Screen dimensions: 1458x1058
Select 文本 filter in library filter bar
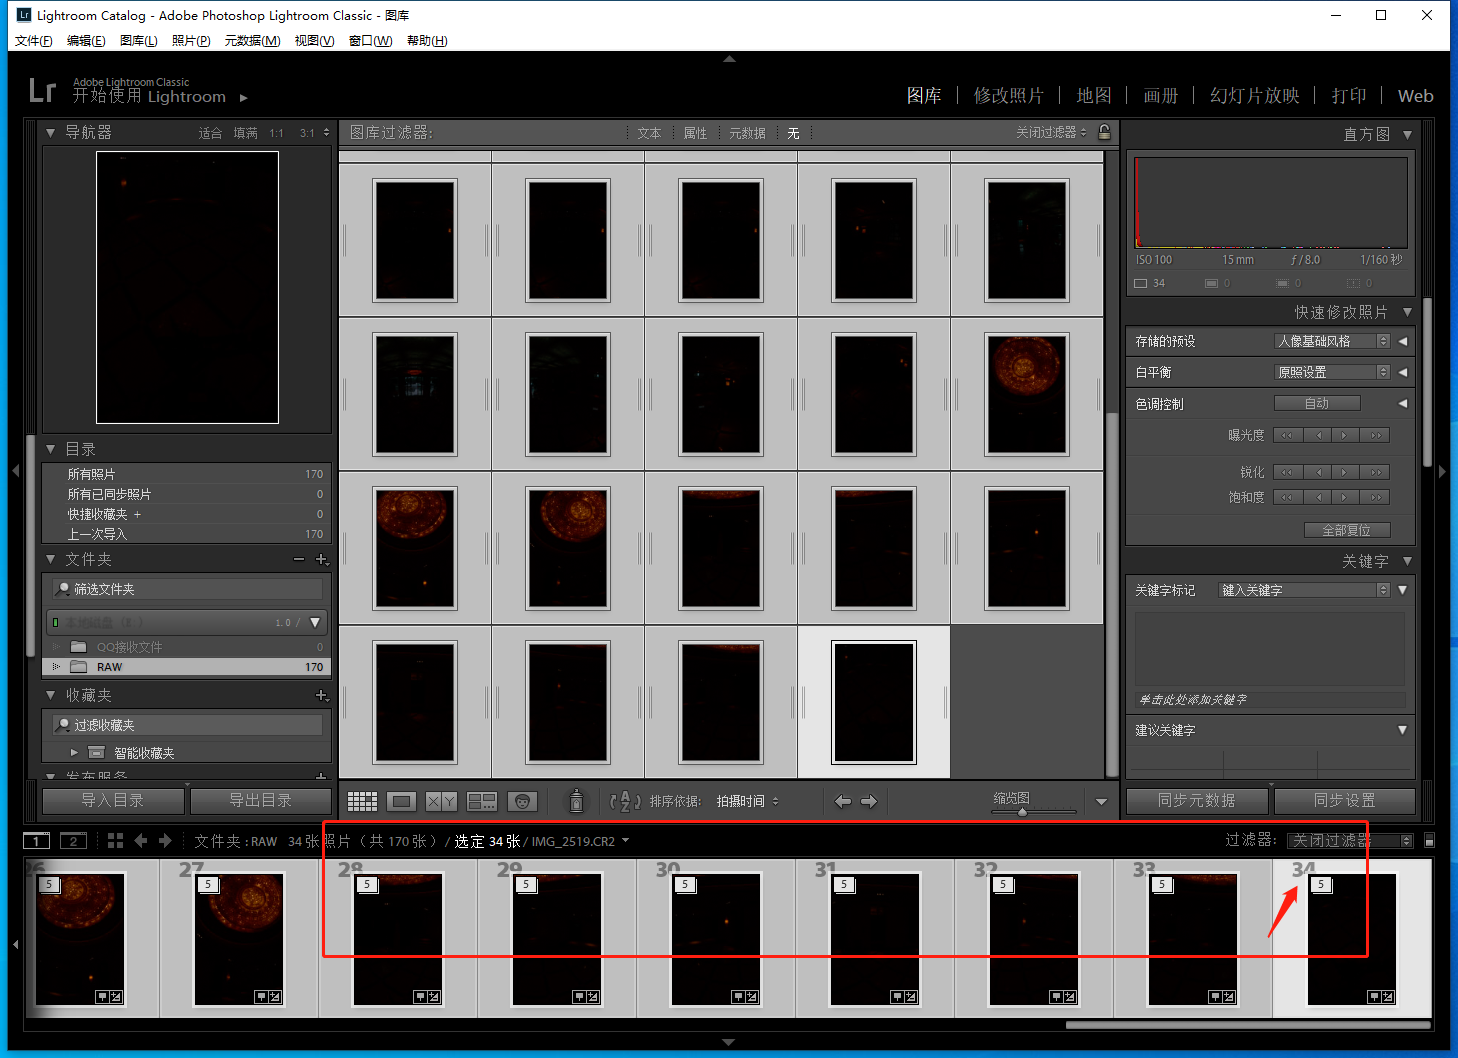(x=649, y=133)
